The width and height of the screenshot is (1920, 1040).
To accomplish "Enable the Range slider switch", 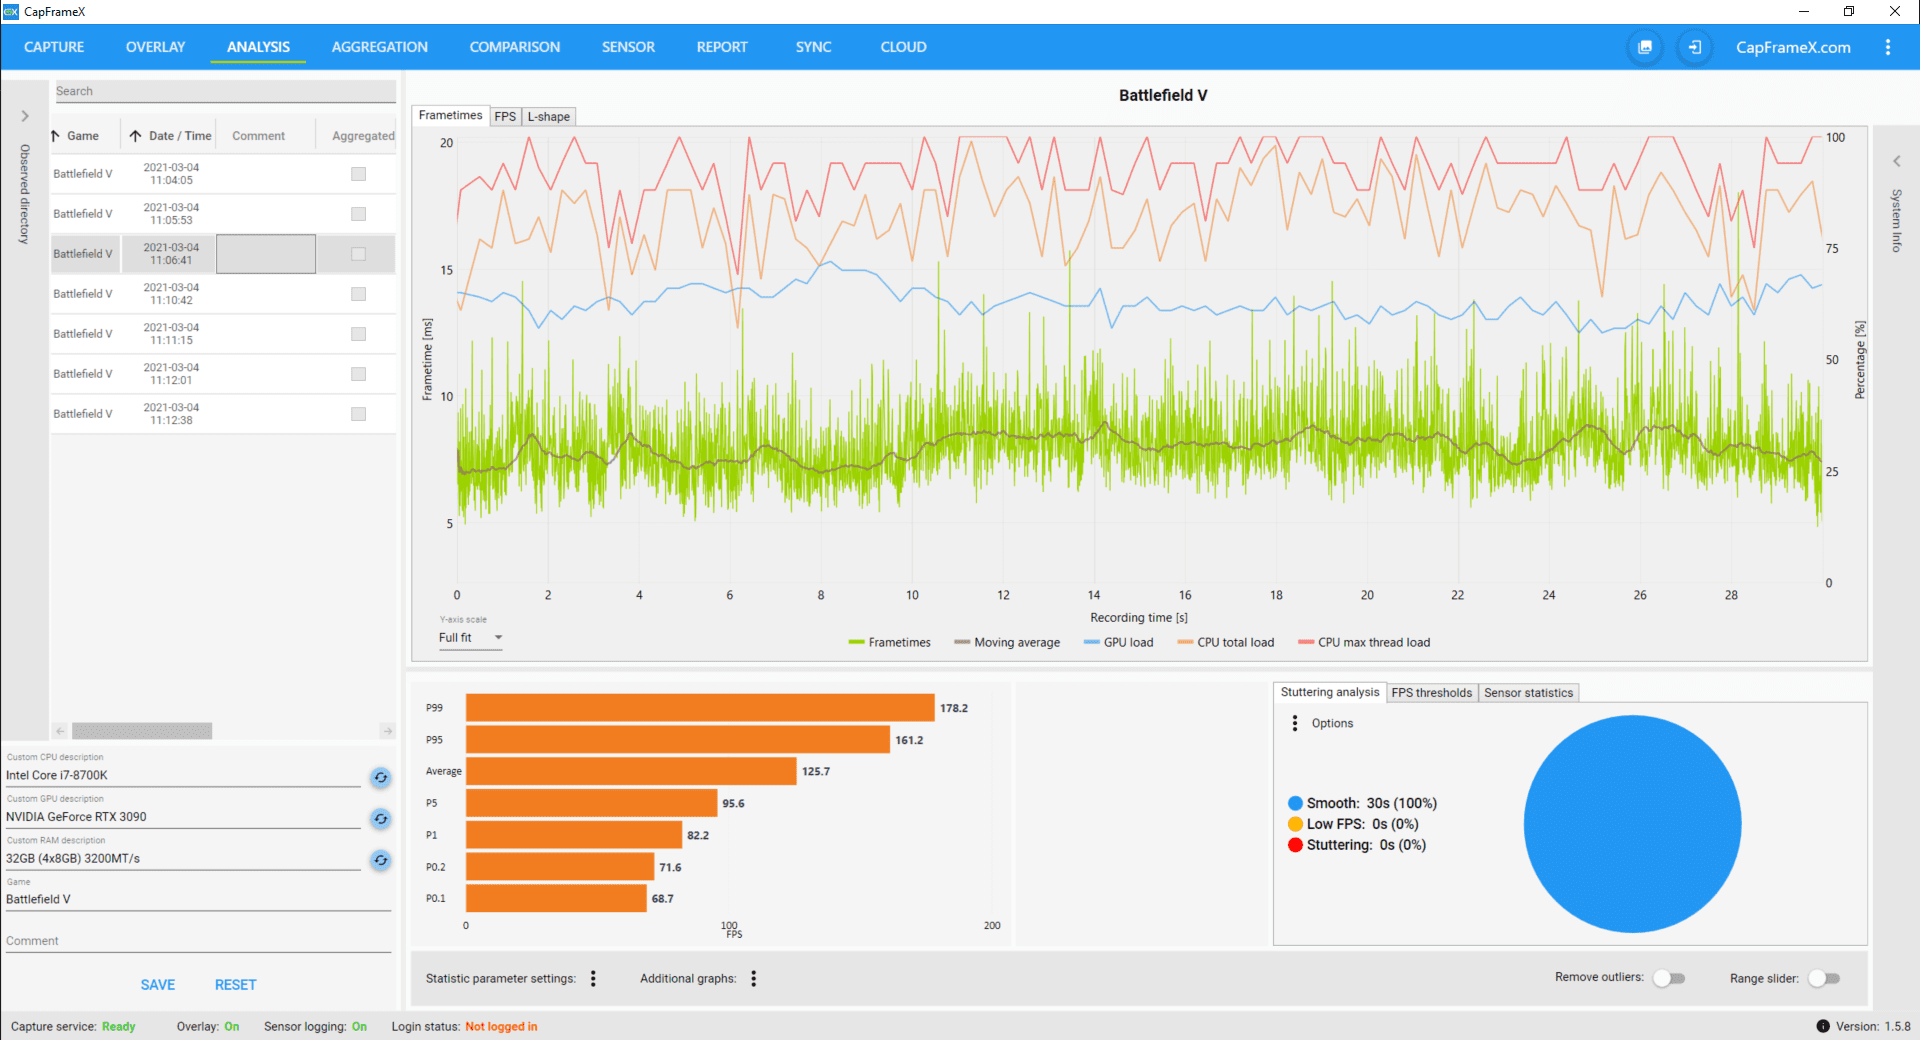I will tap(1824, 978).
